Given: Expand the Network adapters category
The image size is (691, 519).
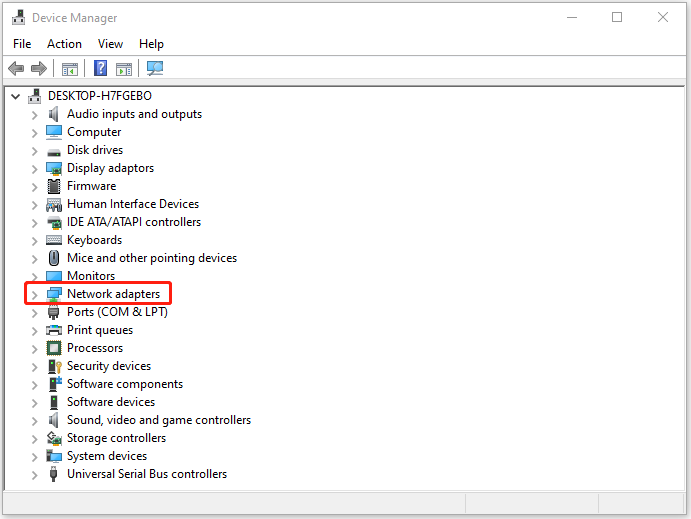Looking at the screenshot, I should click(x=34, y=295).
